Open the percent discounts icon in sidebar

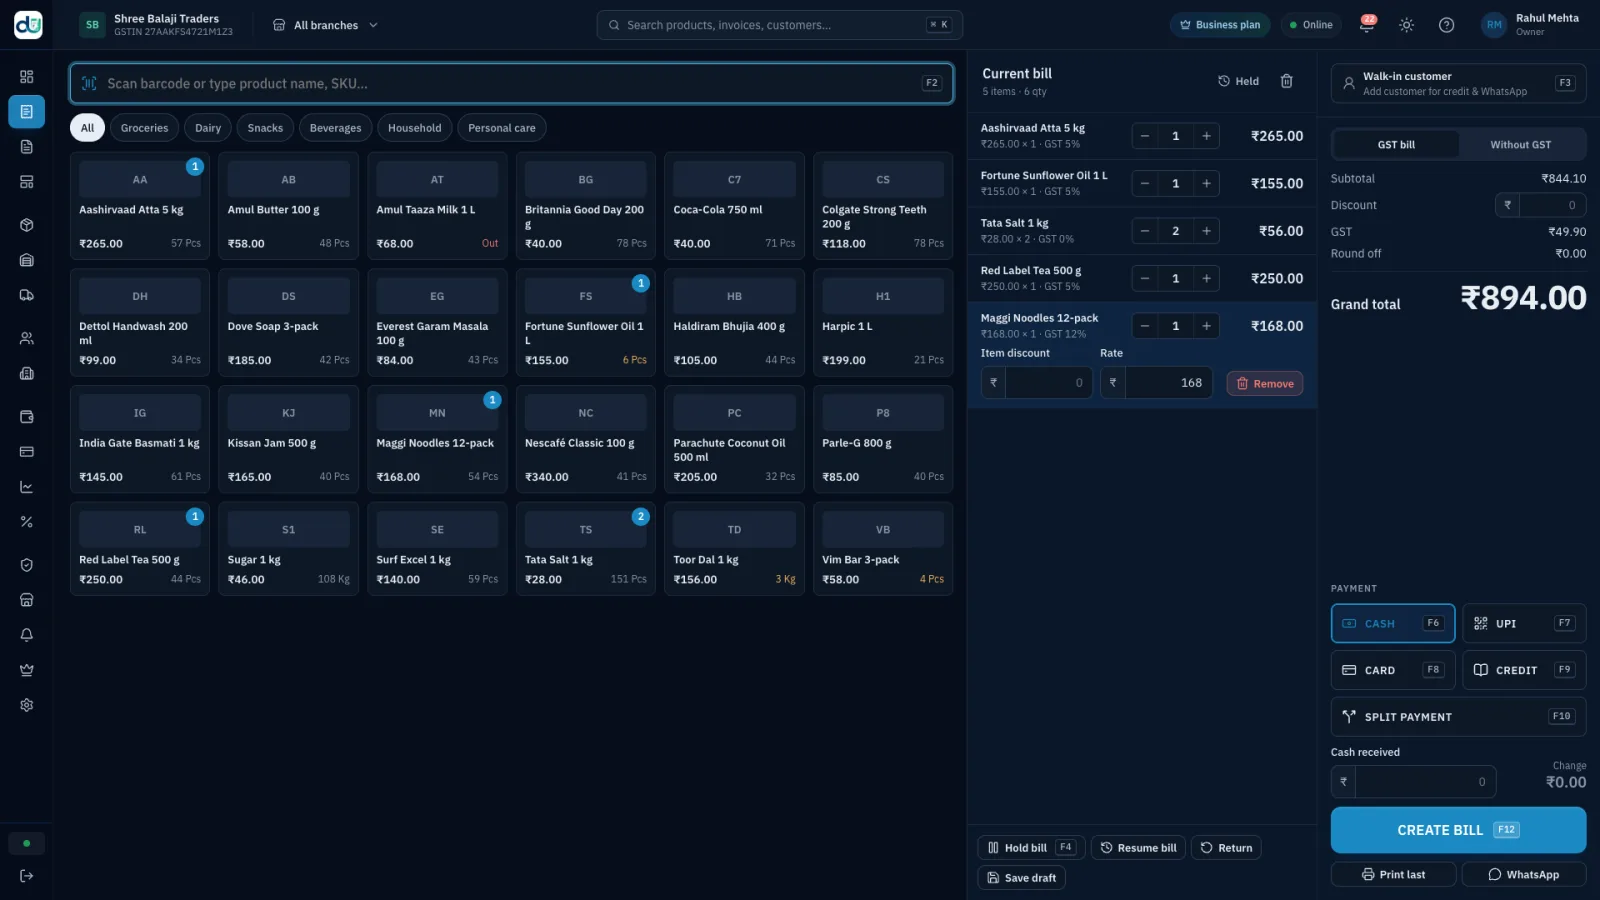coord(27,522)
